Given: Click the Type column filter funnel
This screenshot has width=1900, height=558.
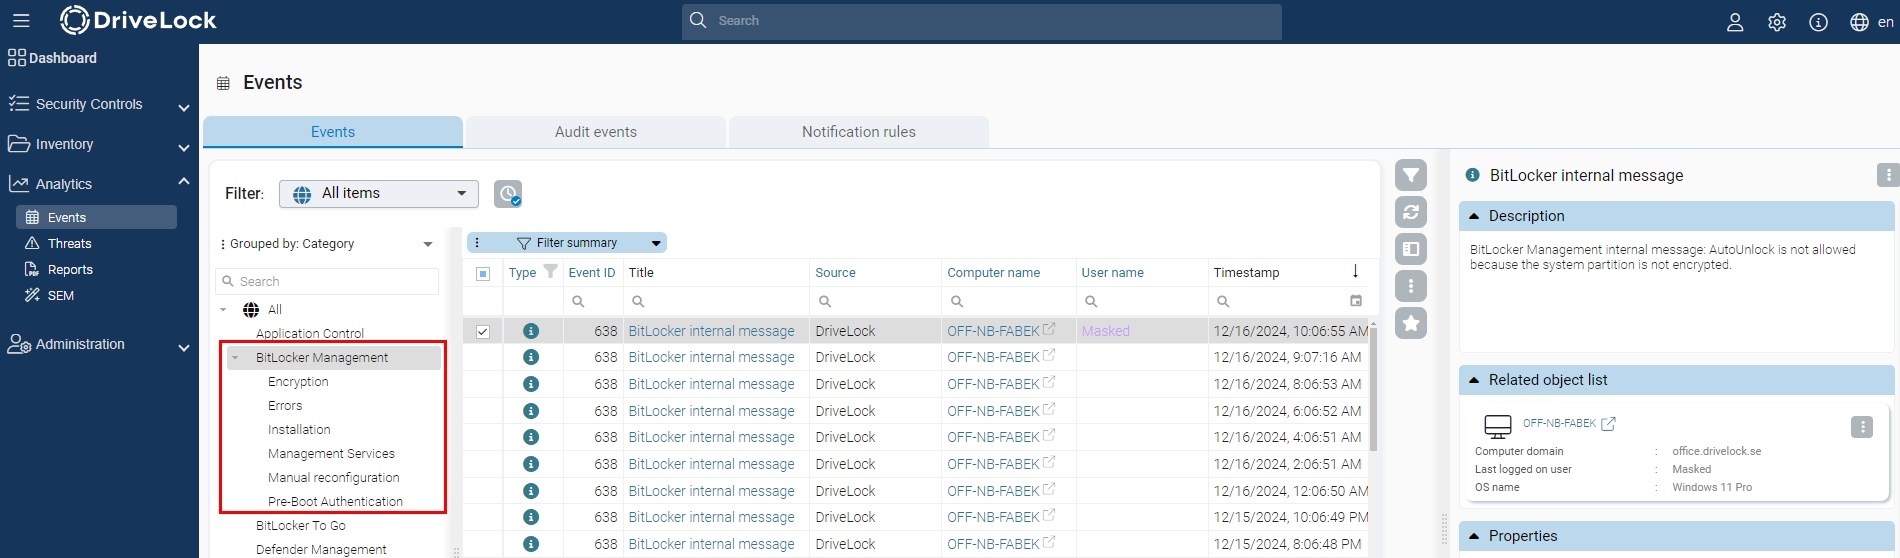Looking at the screenshot, I should pyautogui.click(x=550, y=271).
